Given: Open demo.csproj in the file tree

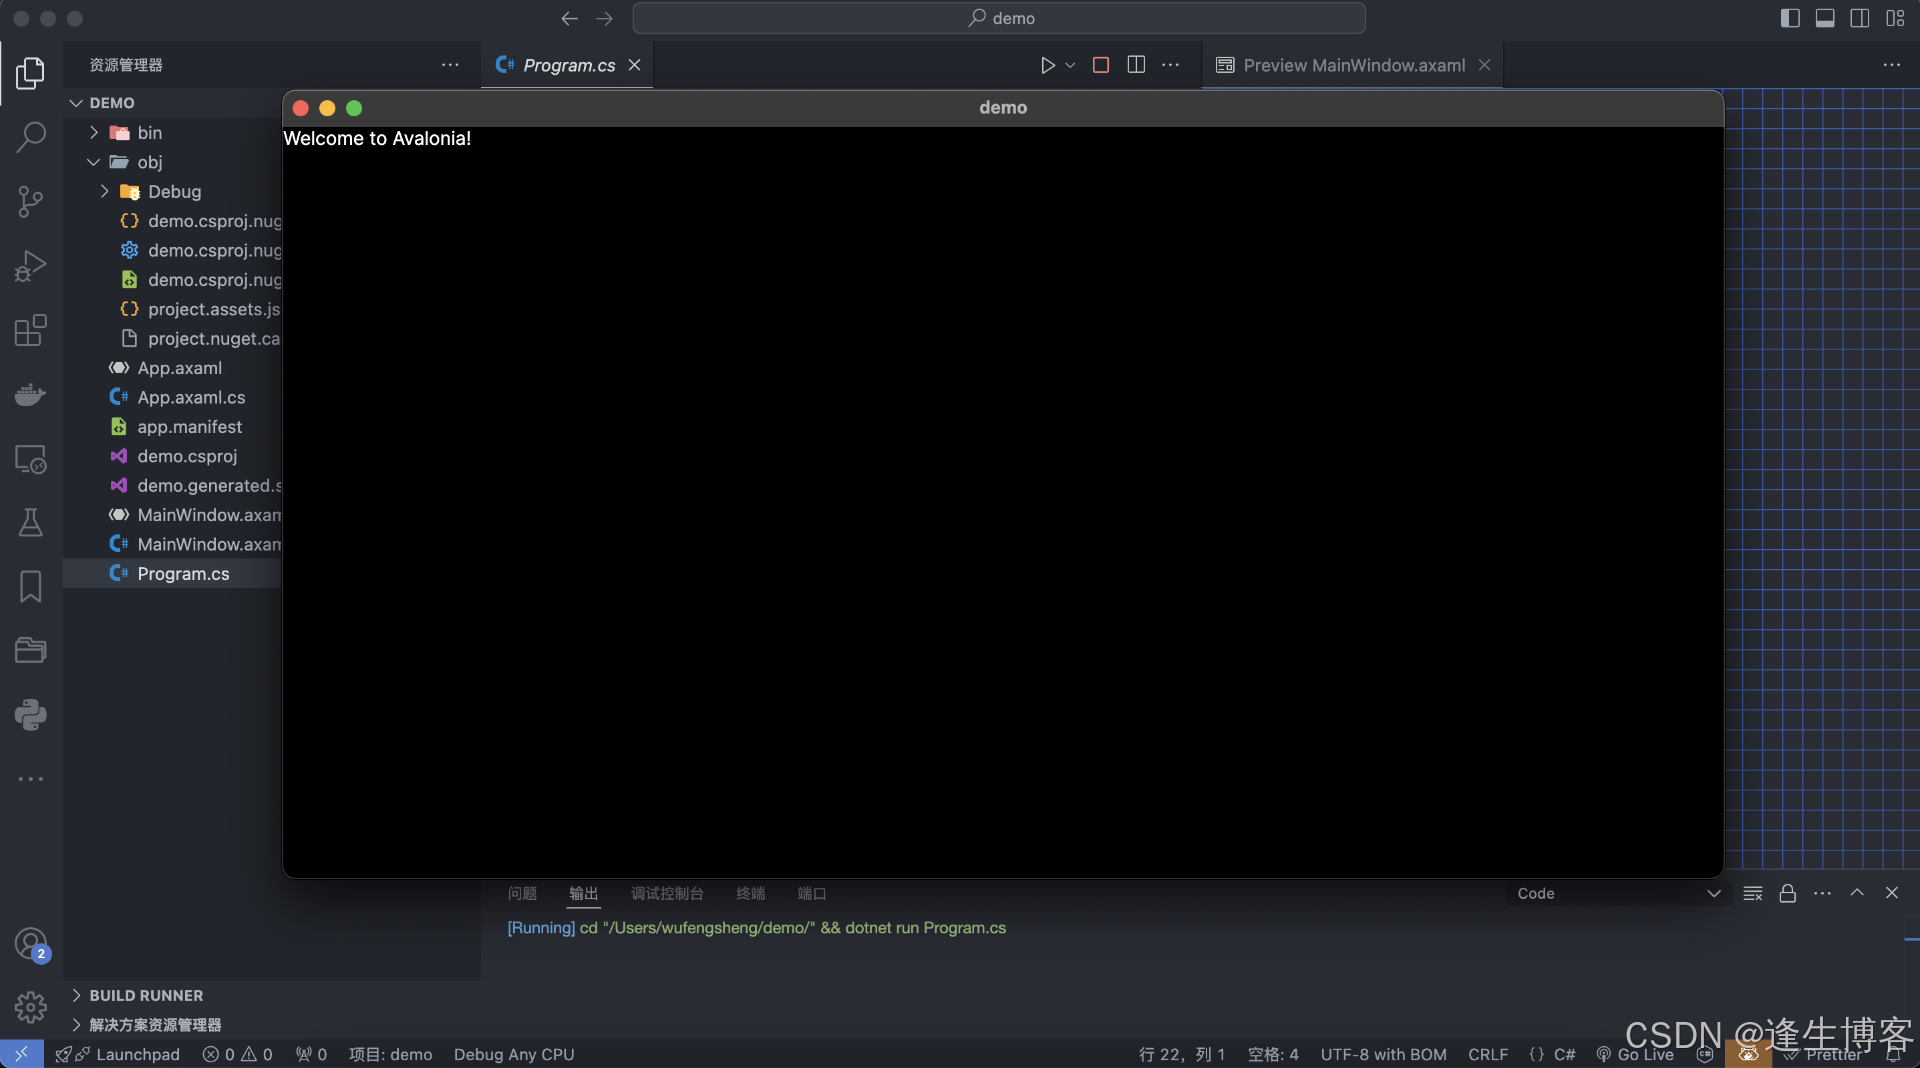Looking at the screenshot, I should coord(187,456).
